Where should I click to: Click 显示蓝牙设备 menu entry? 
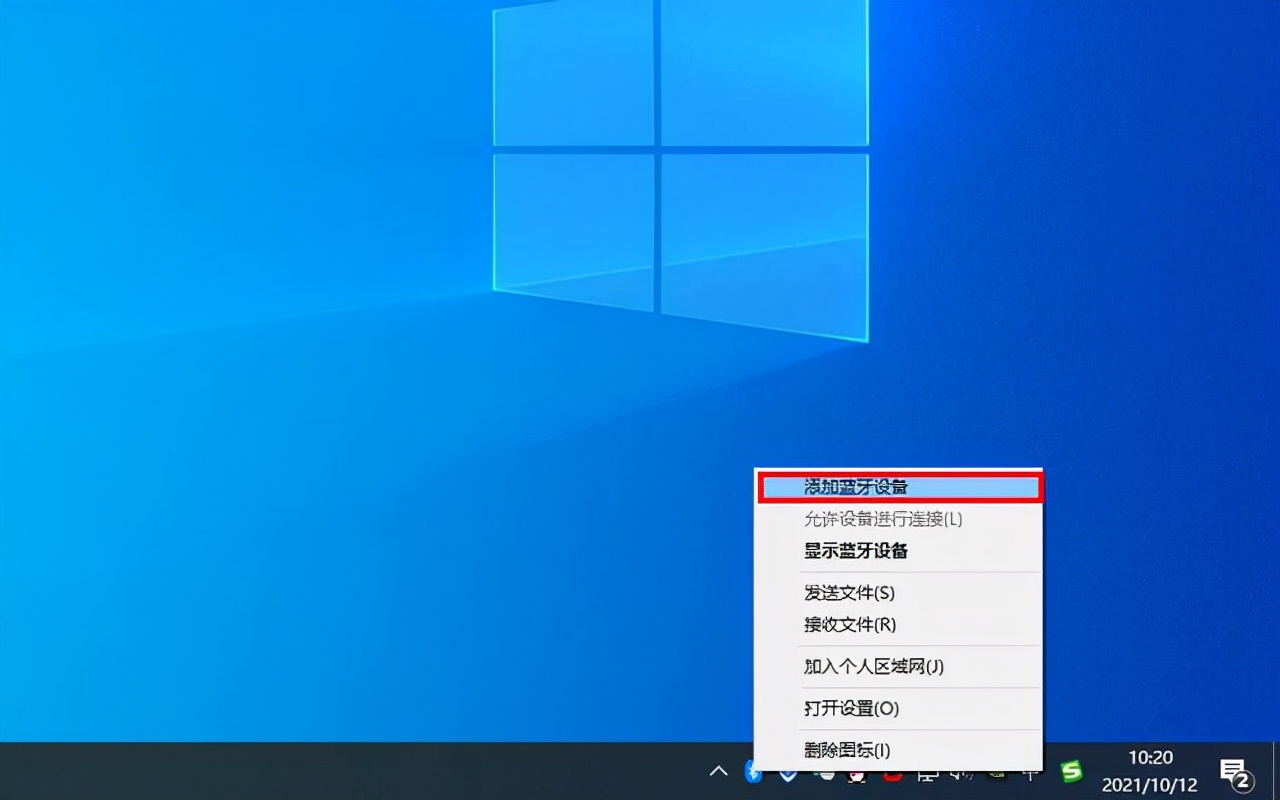tap(899, 551)
